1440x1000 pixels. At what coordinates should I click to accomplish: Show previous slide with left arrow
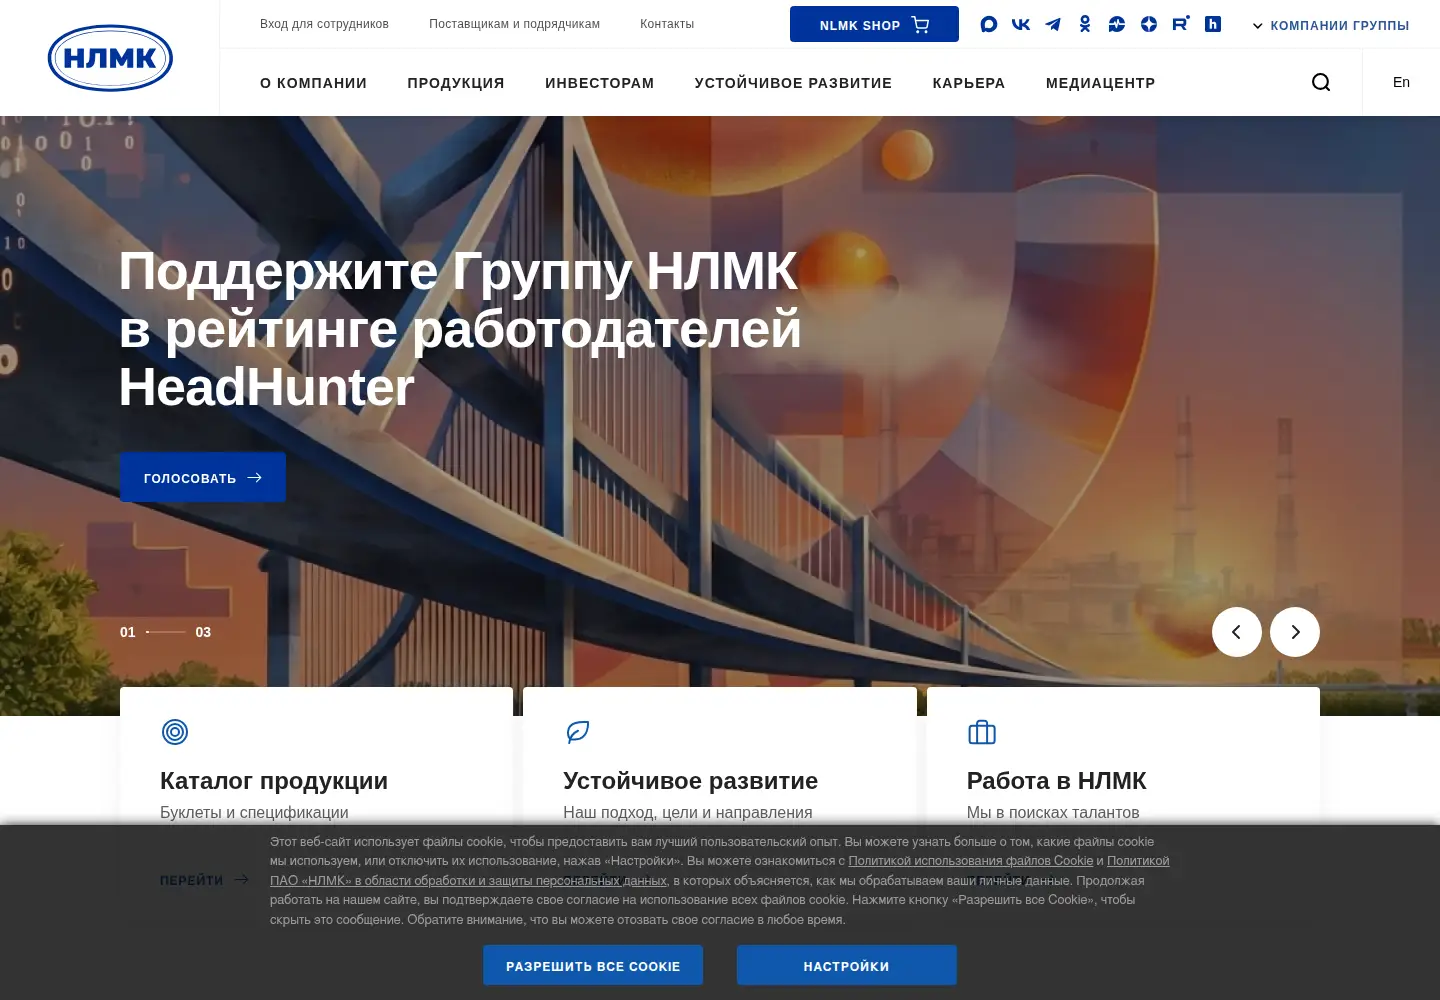1237,632
